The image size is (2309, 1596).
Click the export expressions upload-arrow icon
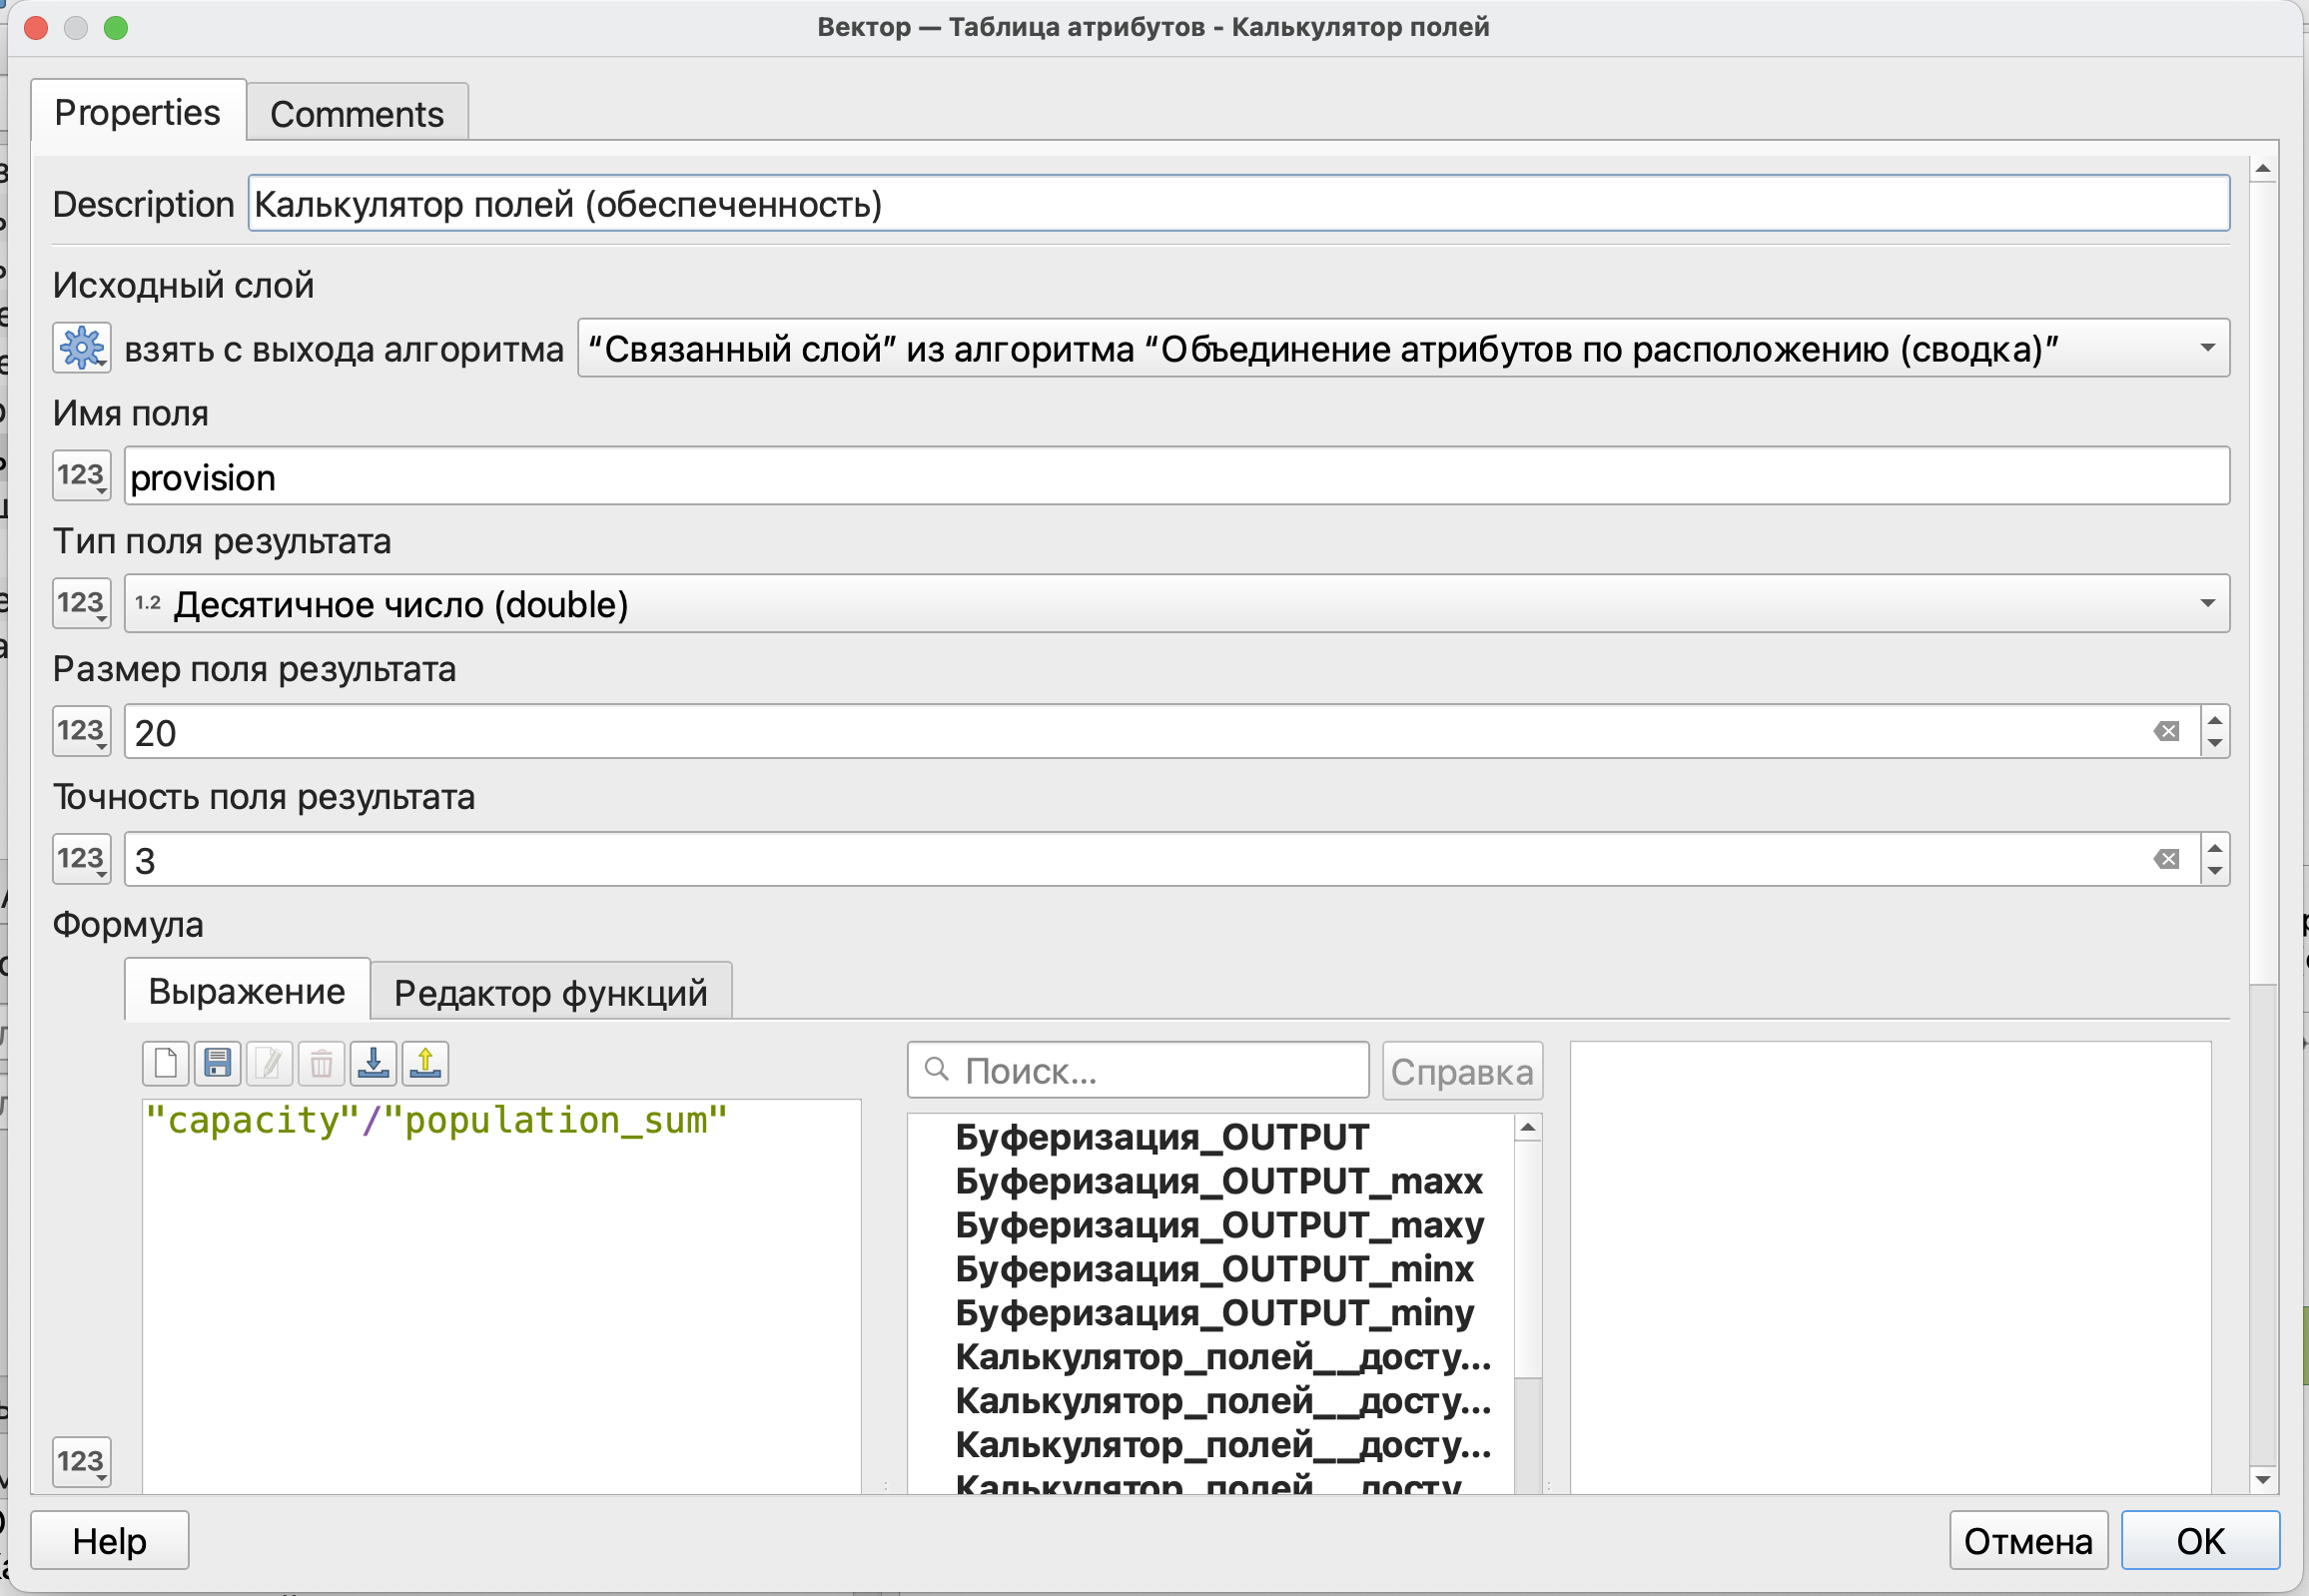point(425,1063)
